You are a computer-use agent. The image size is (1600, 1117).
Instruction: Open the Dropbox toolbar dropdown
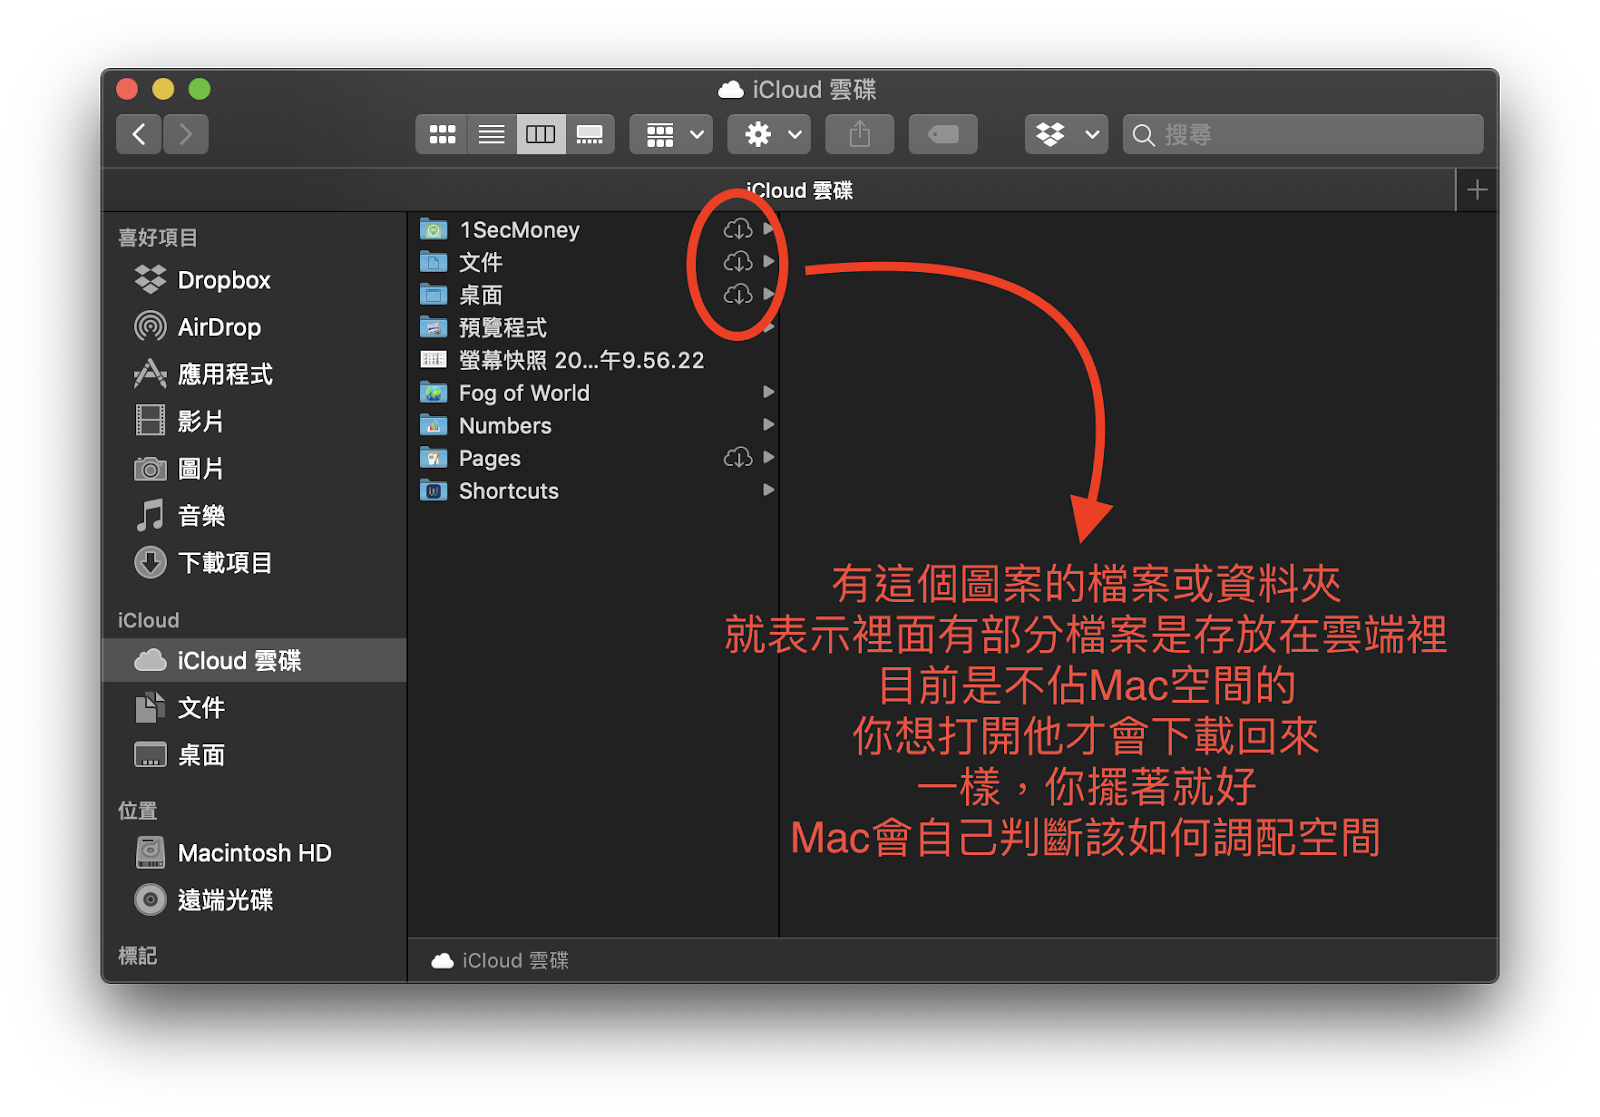pos(1066,134)
